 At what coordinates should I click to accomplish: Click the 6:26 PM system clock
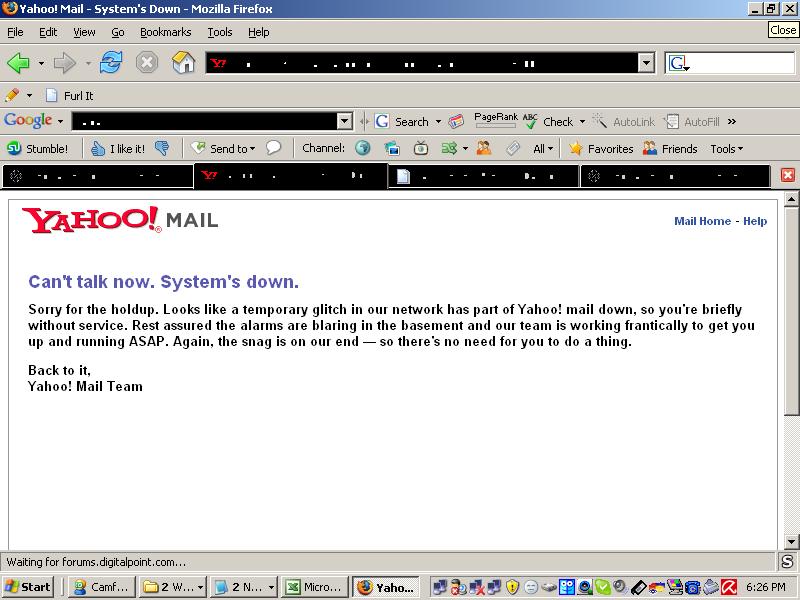click(x=766, y=587)
